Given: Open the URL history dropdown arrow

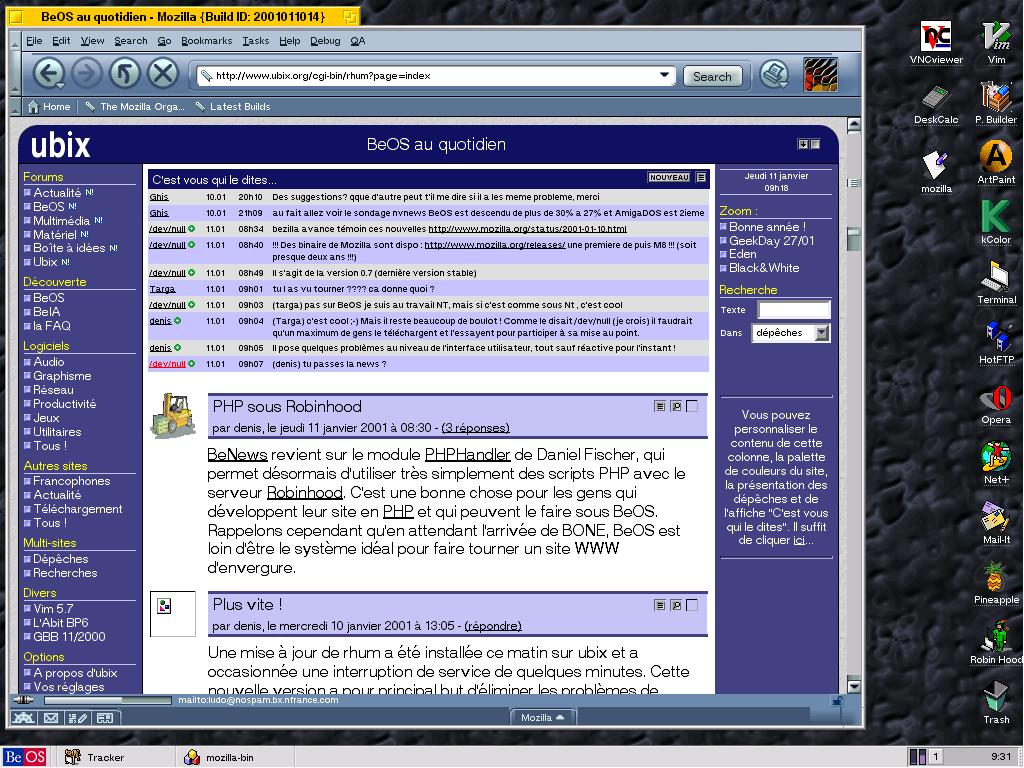Looking at the screenshot, I should [x=664, y=75].
